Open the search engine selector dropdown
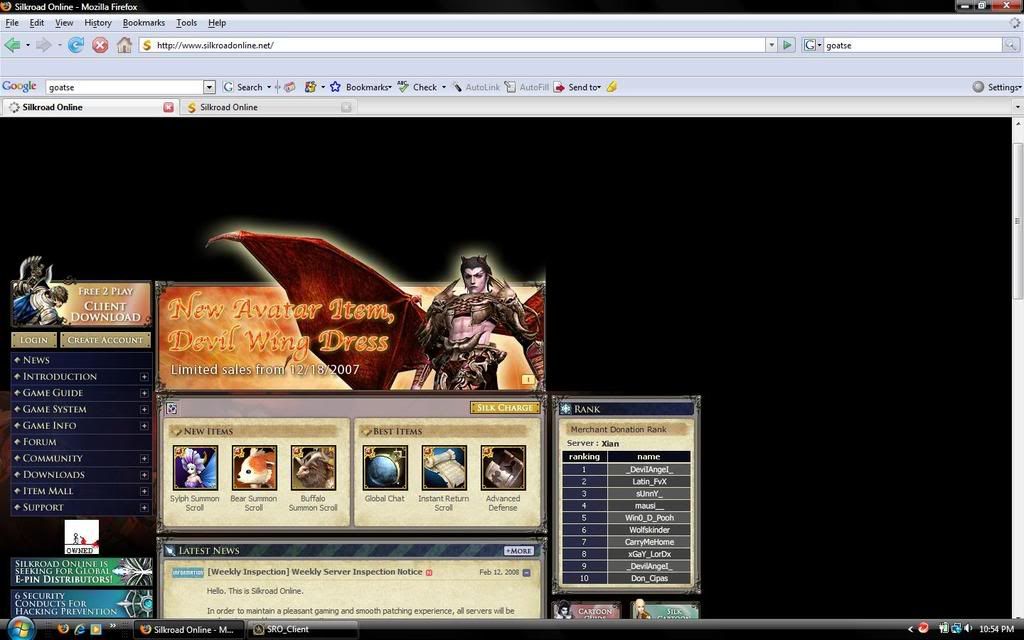The image size is (1024, 640). click(812, 45)
